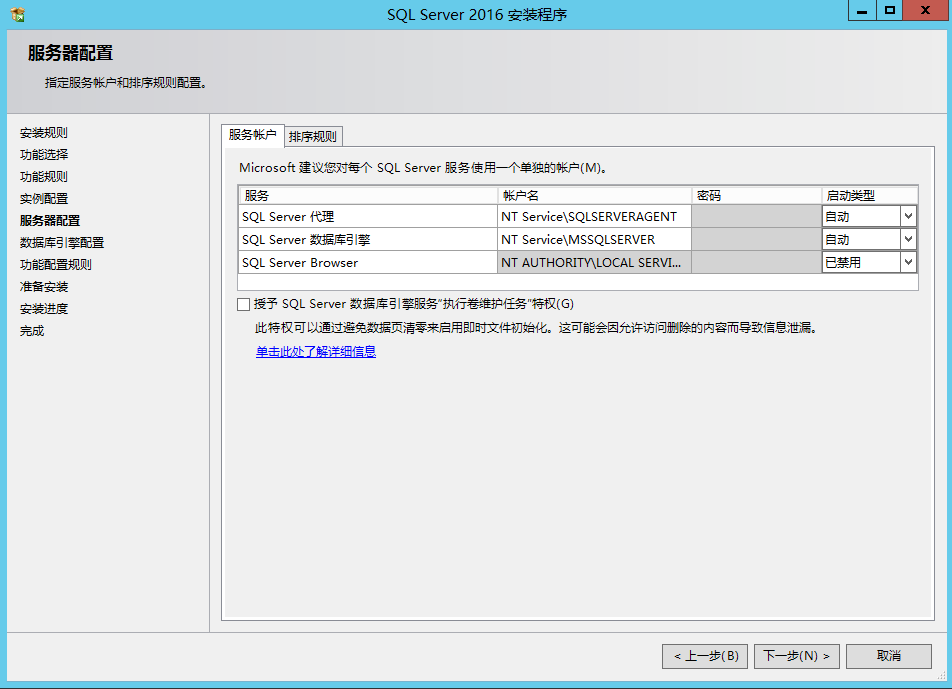The width and height of the screenshot is (952, 689).
Task: Click the 完成 step in sidebar
Action: pyautogui.click(x=32, y=331)
